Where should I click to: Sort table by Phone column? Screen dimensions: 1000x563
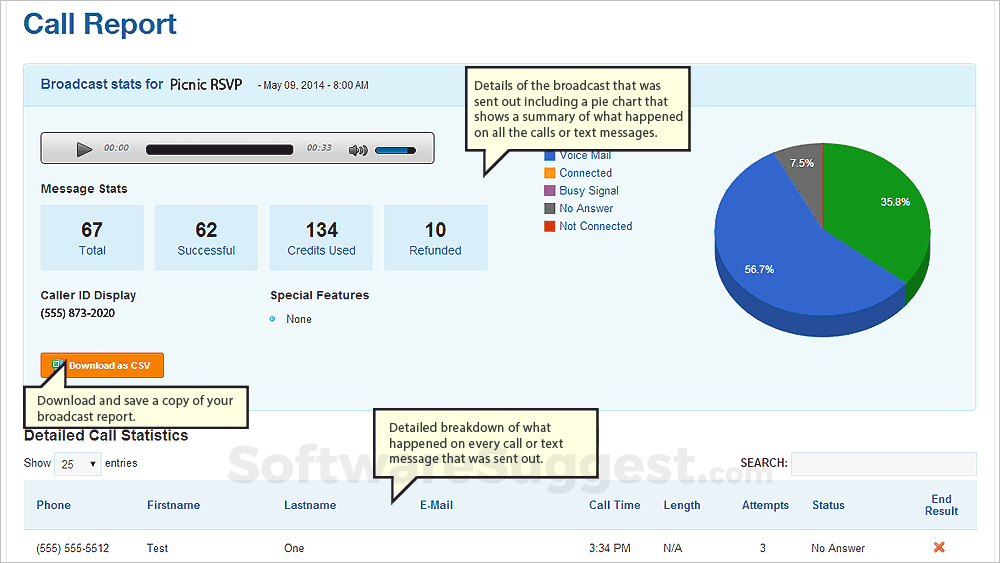[x=54, y=505]
